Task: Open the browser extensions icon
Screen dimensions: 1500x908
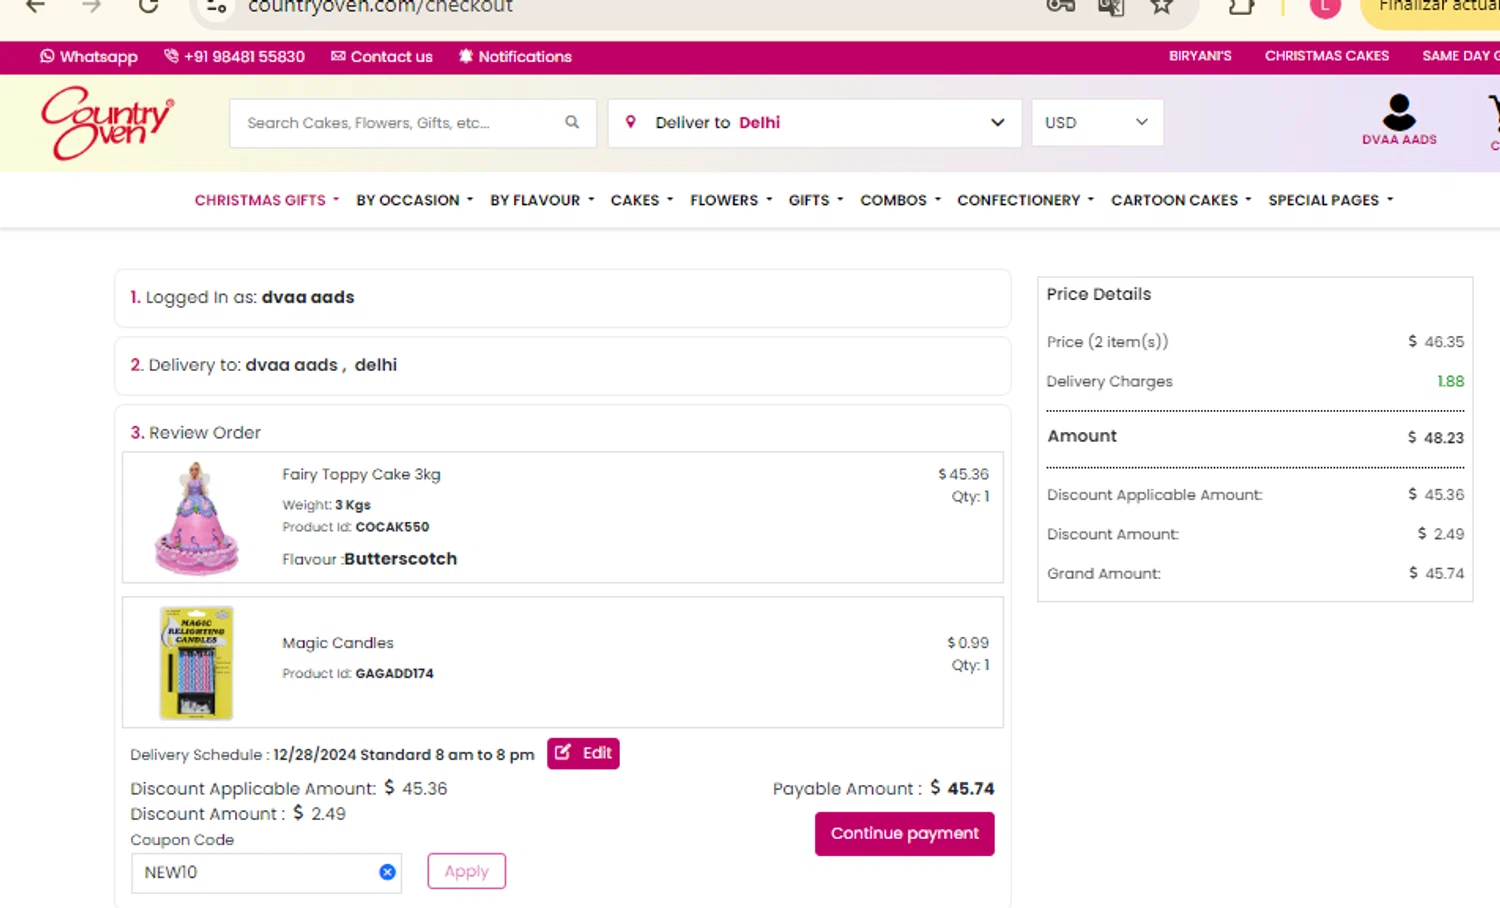Action: (x=1241, y=6)
